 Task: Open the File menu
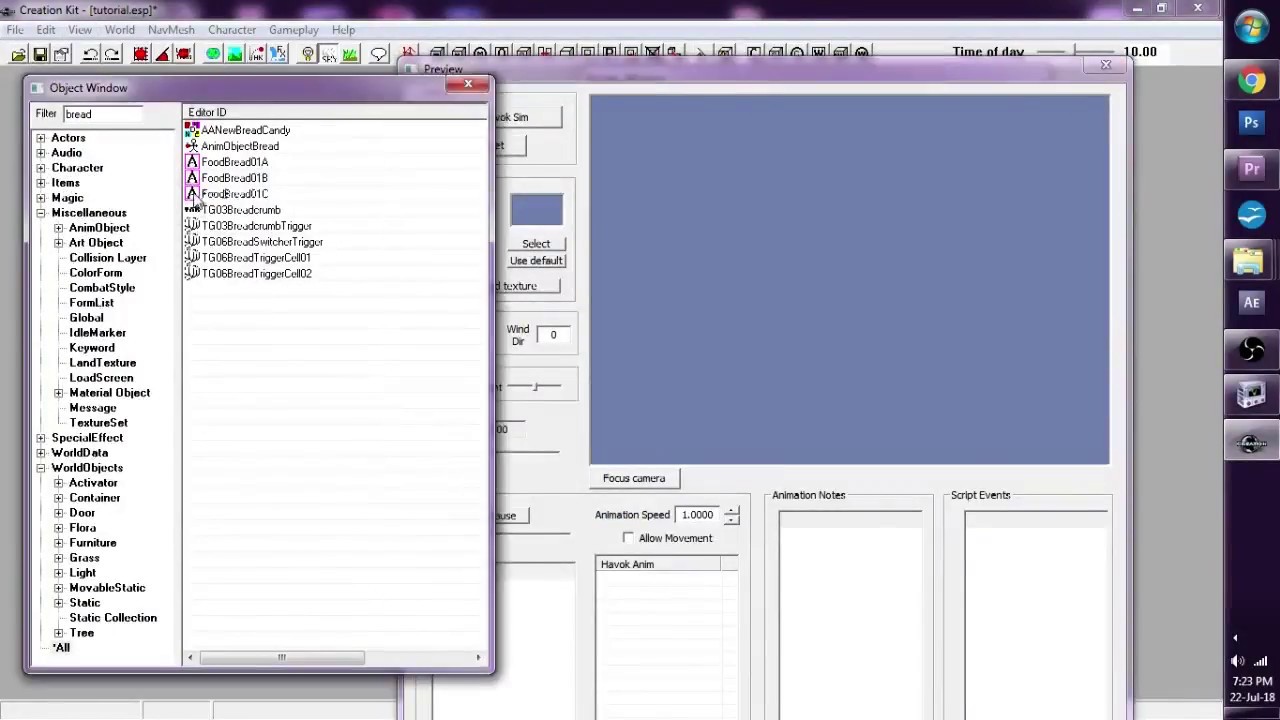(15, 30)
